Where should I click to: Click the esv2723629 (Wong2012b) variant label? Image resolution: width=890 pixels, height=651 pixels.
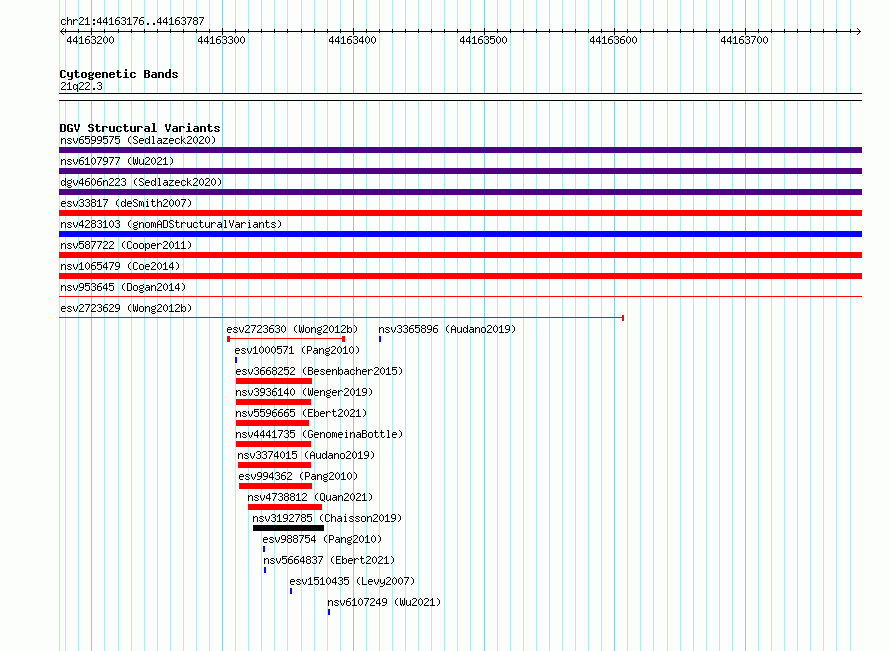[126, 308]
